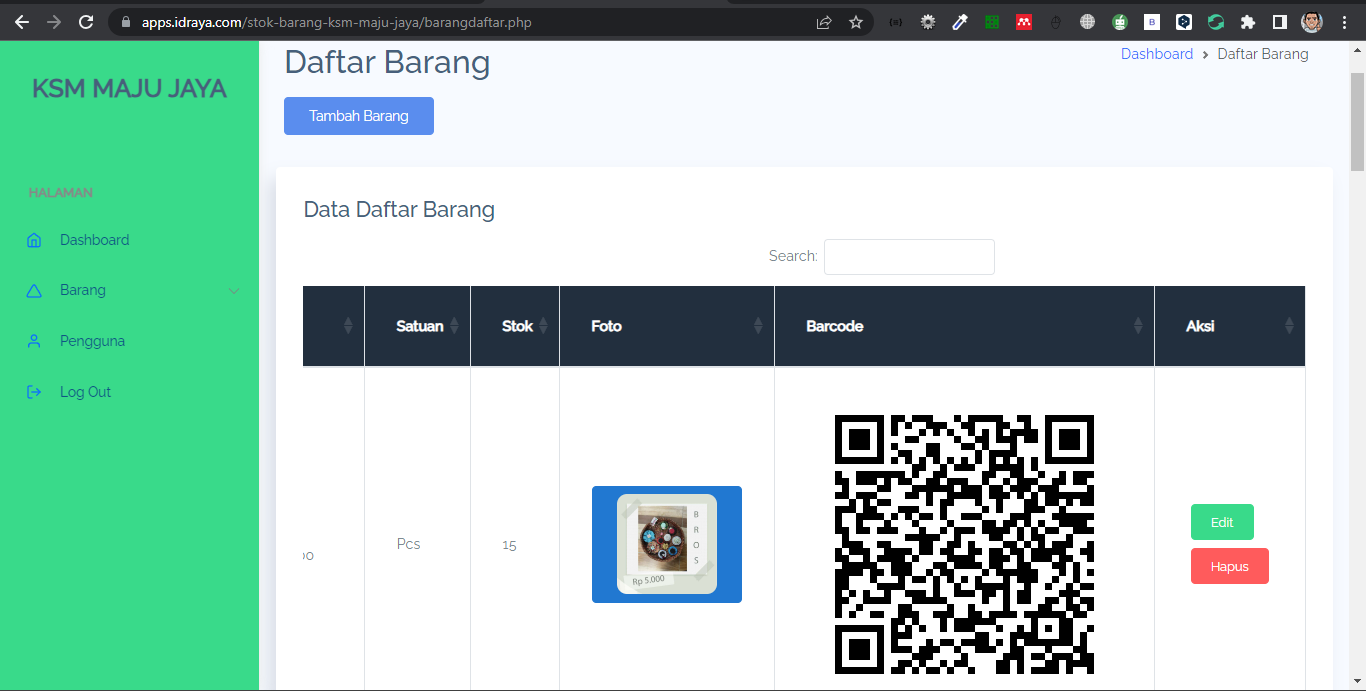Open Chrome's three-dot menu

[x=1344, y=21]
